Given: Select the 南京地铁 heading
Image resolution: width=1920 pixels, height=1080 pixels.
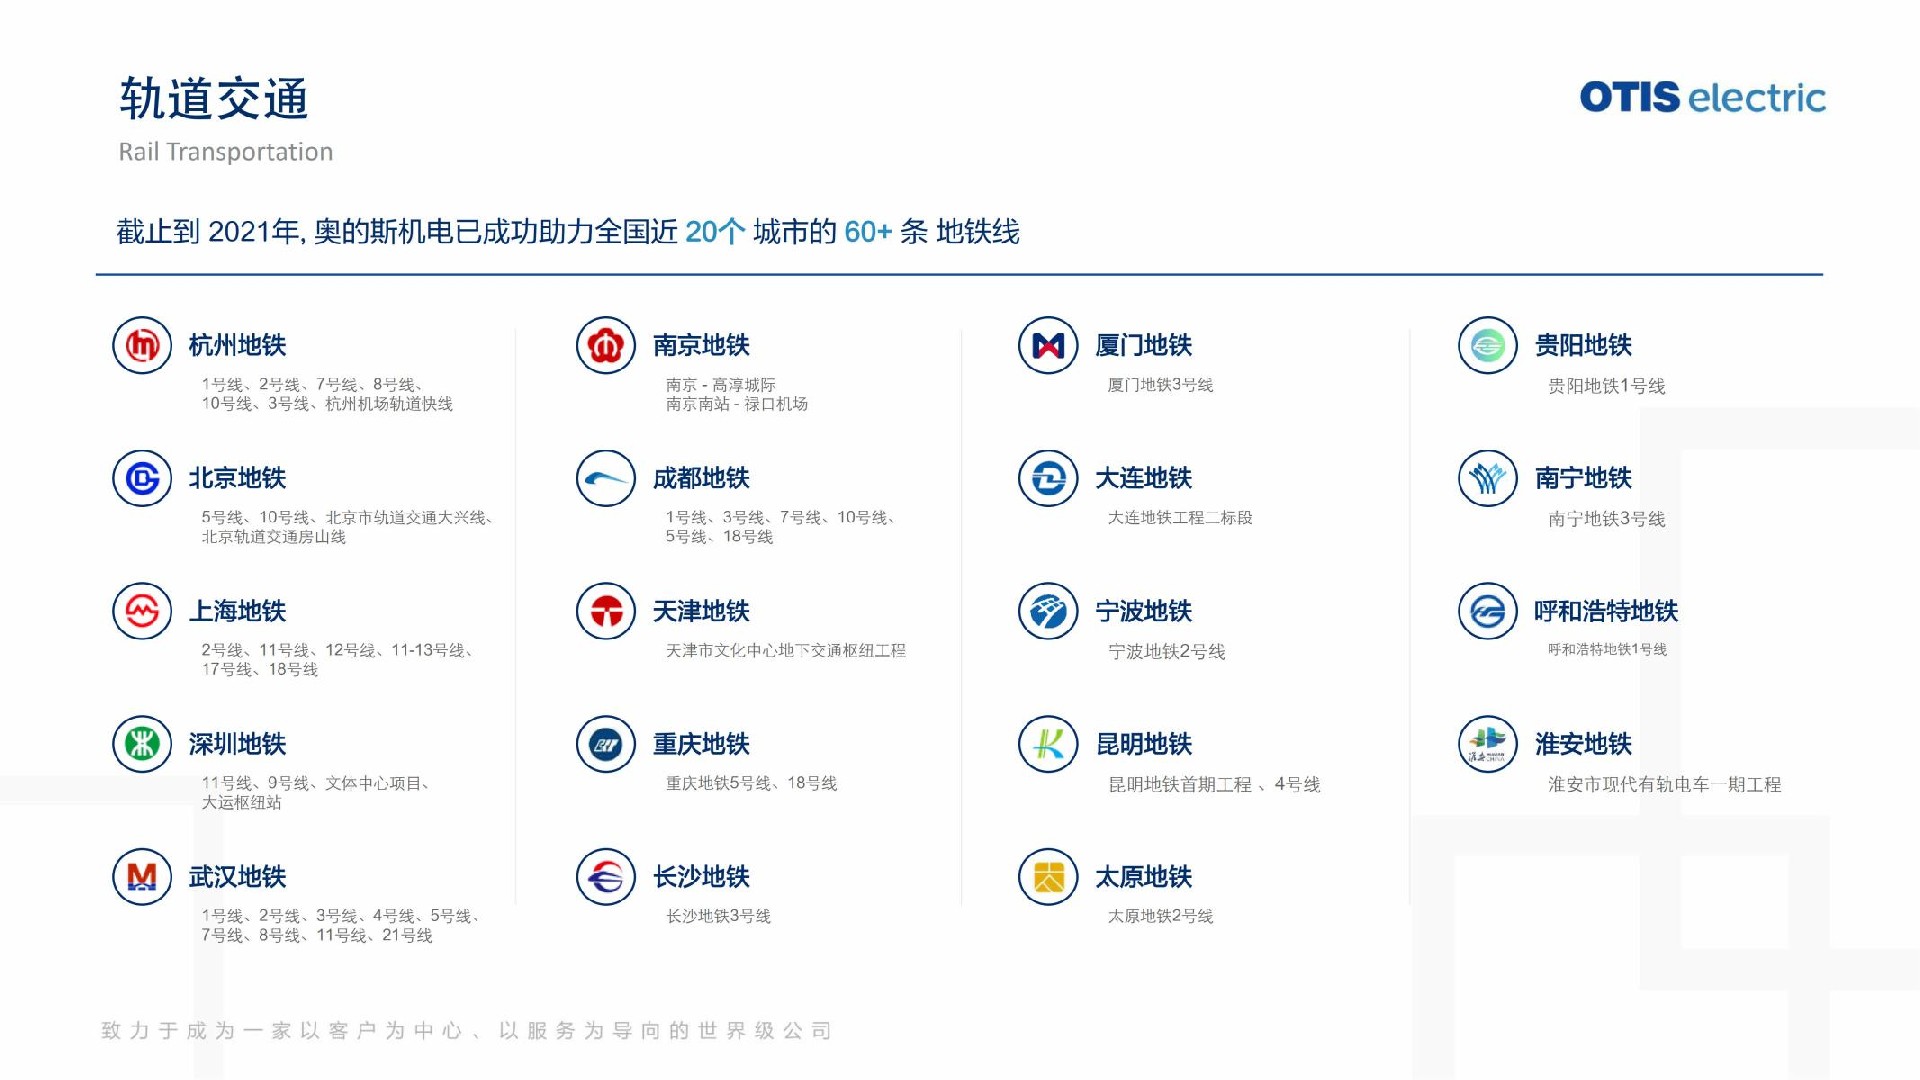Looking at the screenshot, I should pos(701,345).
